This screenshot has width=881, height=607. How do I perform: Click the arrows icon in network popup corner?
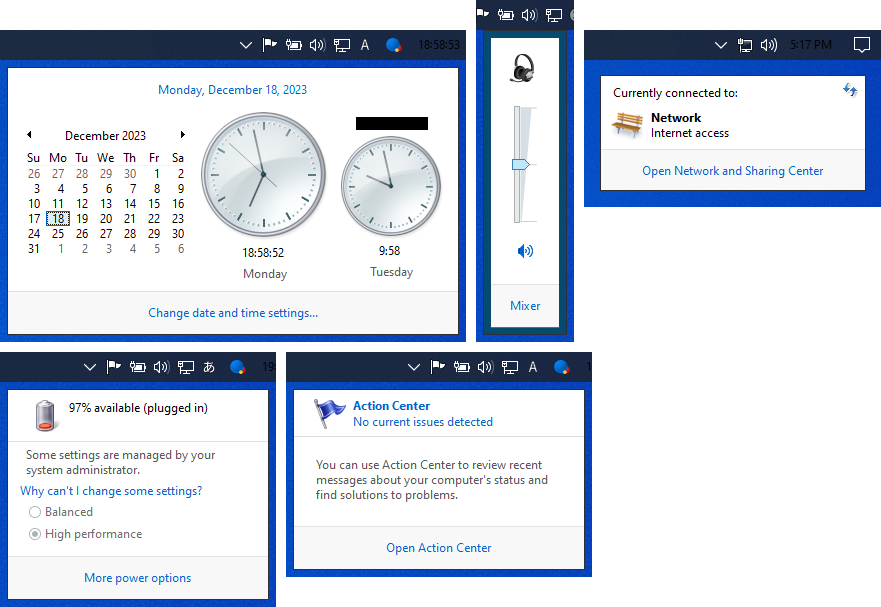[850, 90]
